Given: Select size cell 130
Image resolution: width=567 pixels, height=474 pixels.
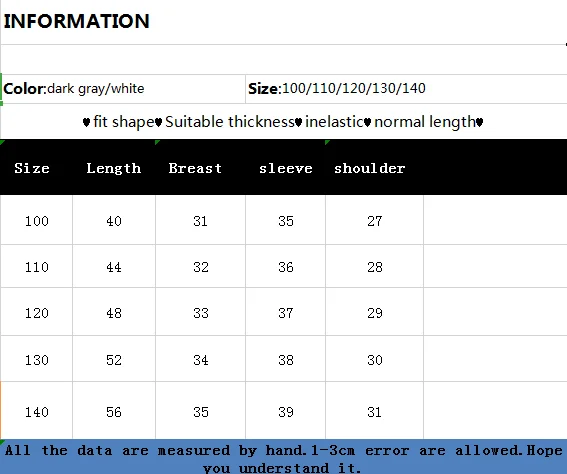Looking at the screenshot, I should [37, 360].
